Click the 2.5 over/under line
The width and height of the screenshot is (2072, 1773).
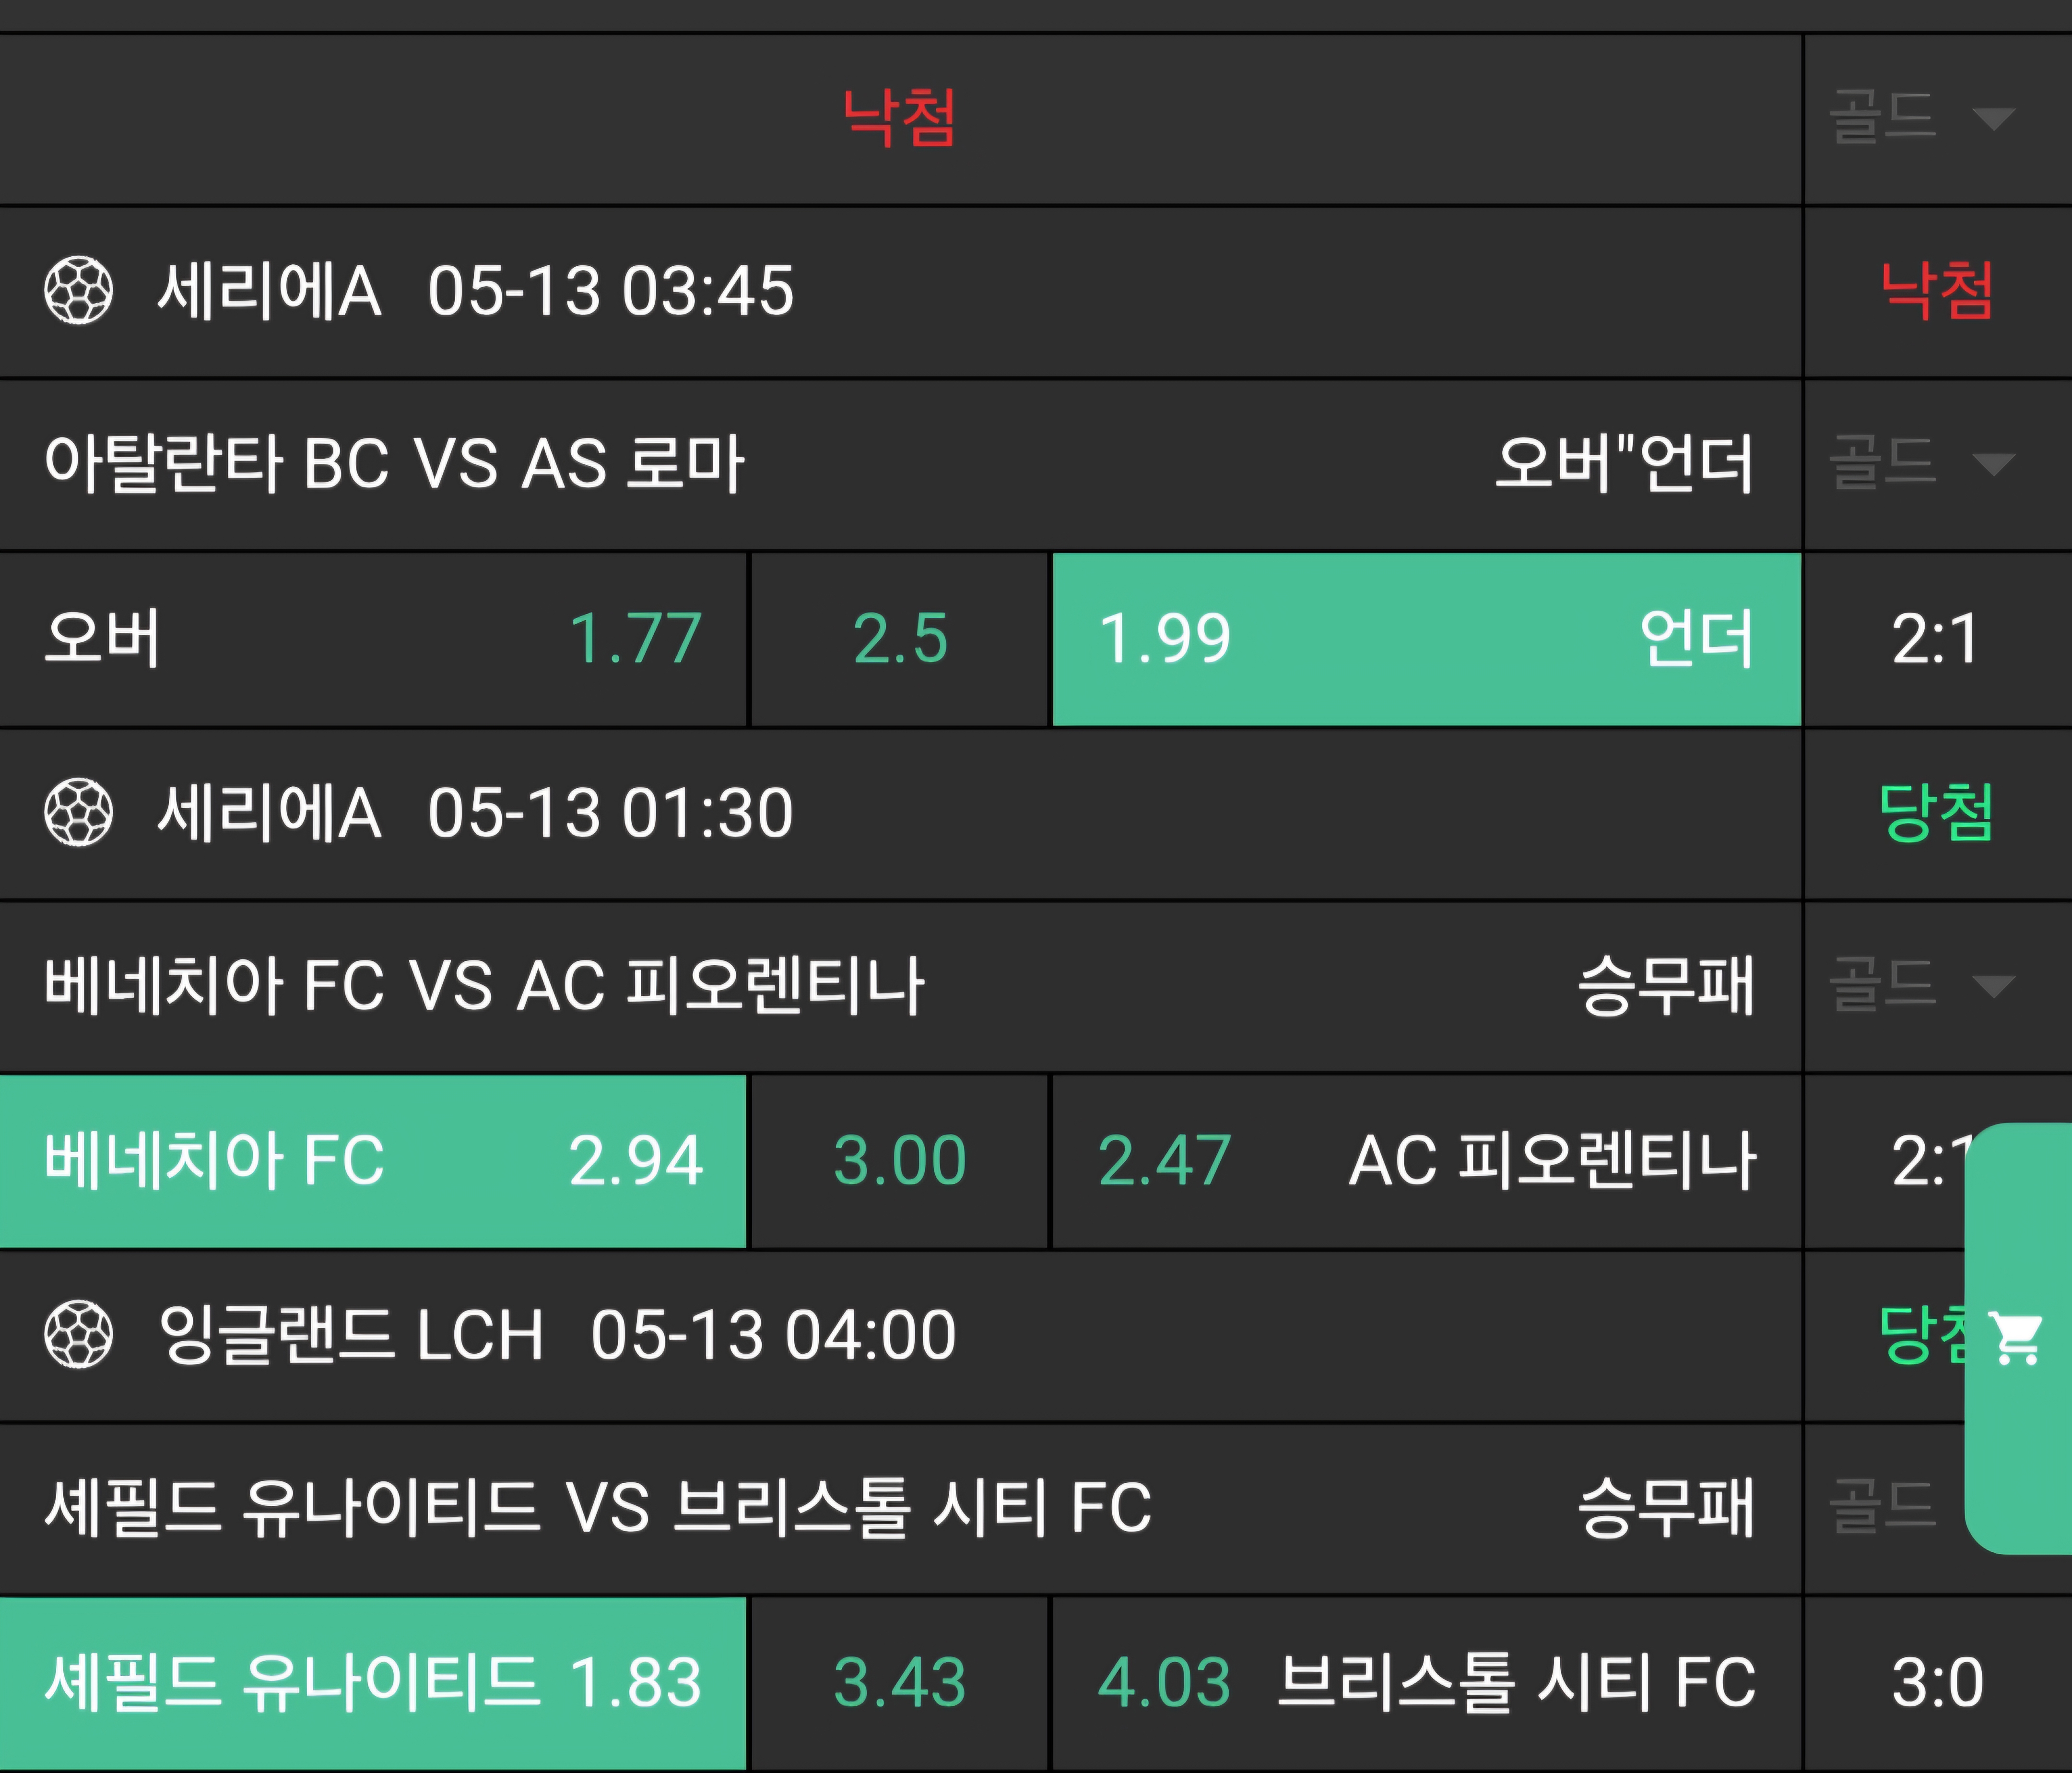click(x=899, y=639)
